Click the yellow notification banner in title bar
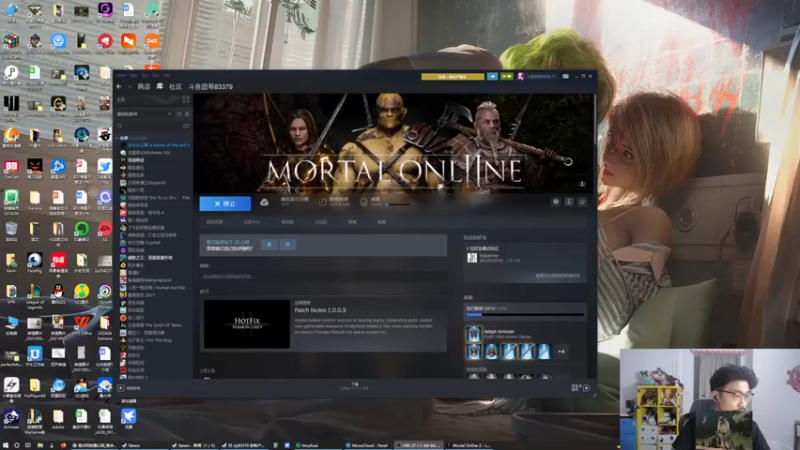 (453, 77)
